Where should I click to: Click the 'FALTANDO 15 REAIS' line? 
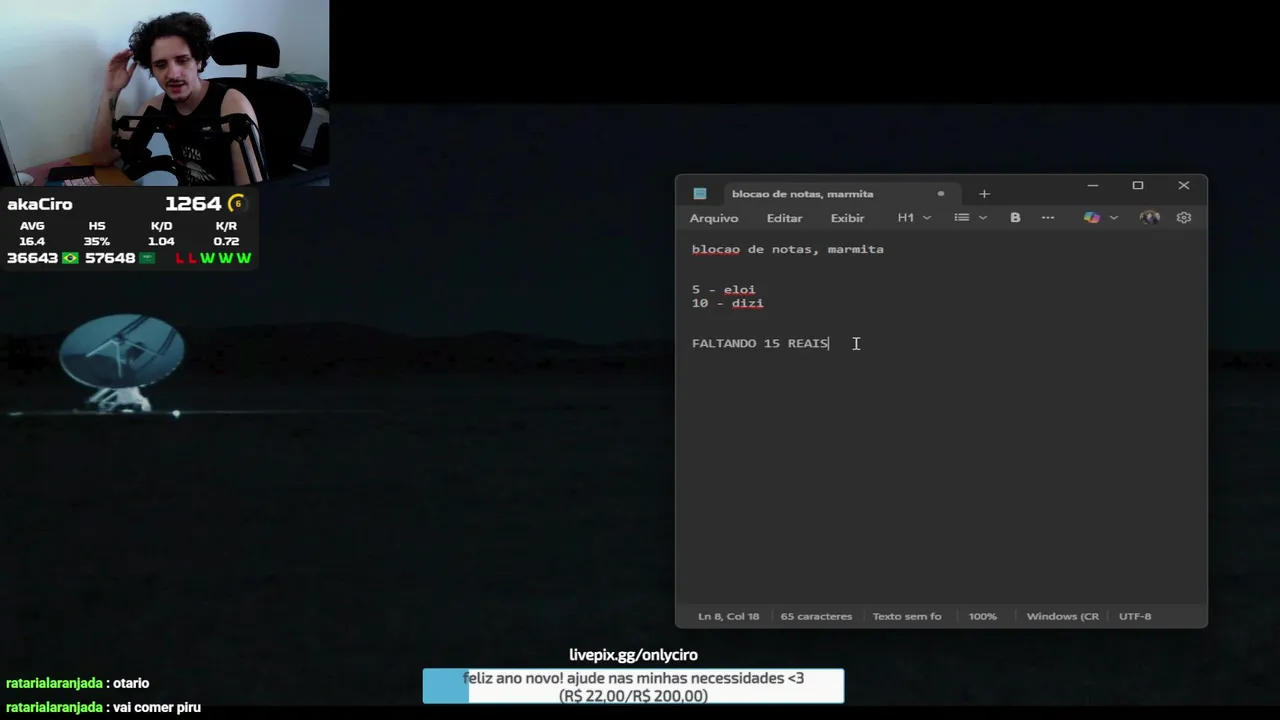pos(760,343)
